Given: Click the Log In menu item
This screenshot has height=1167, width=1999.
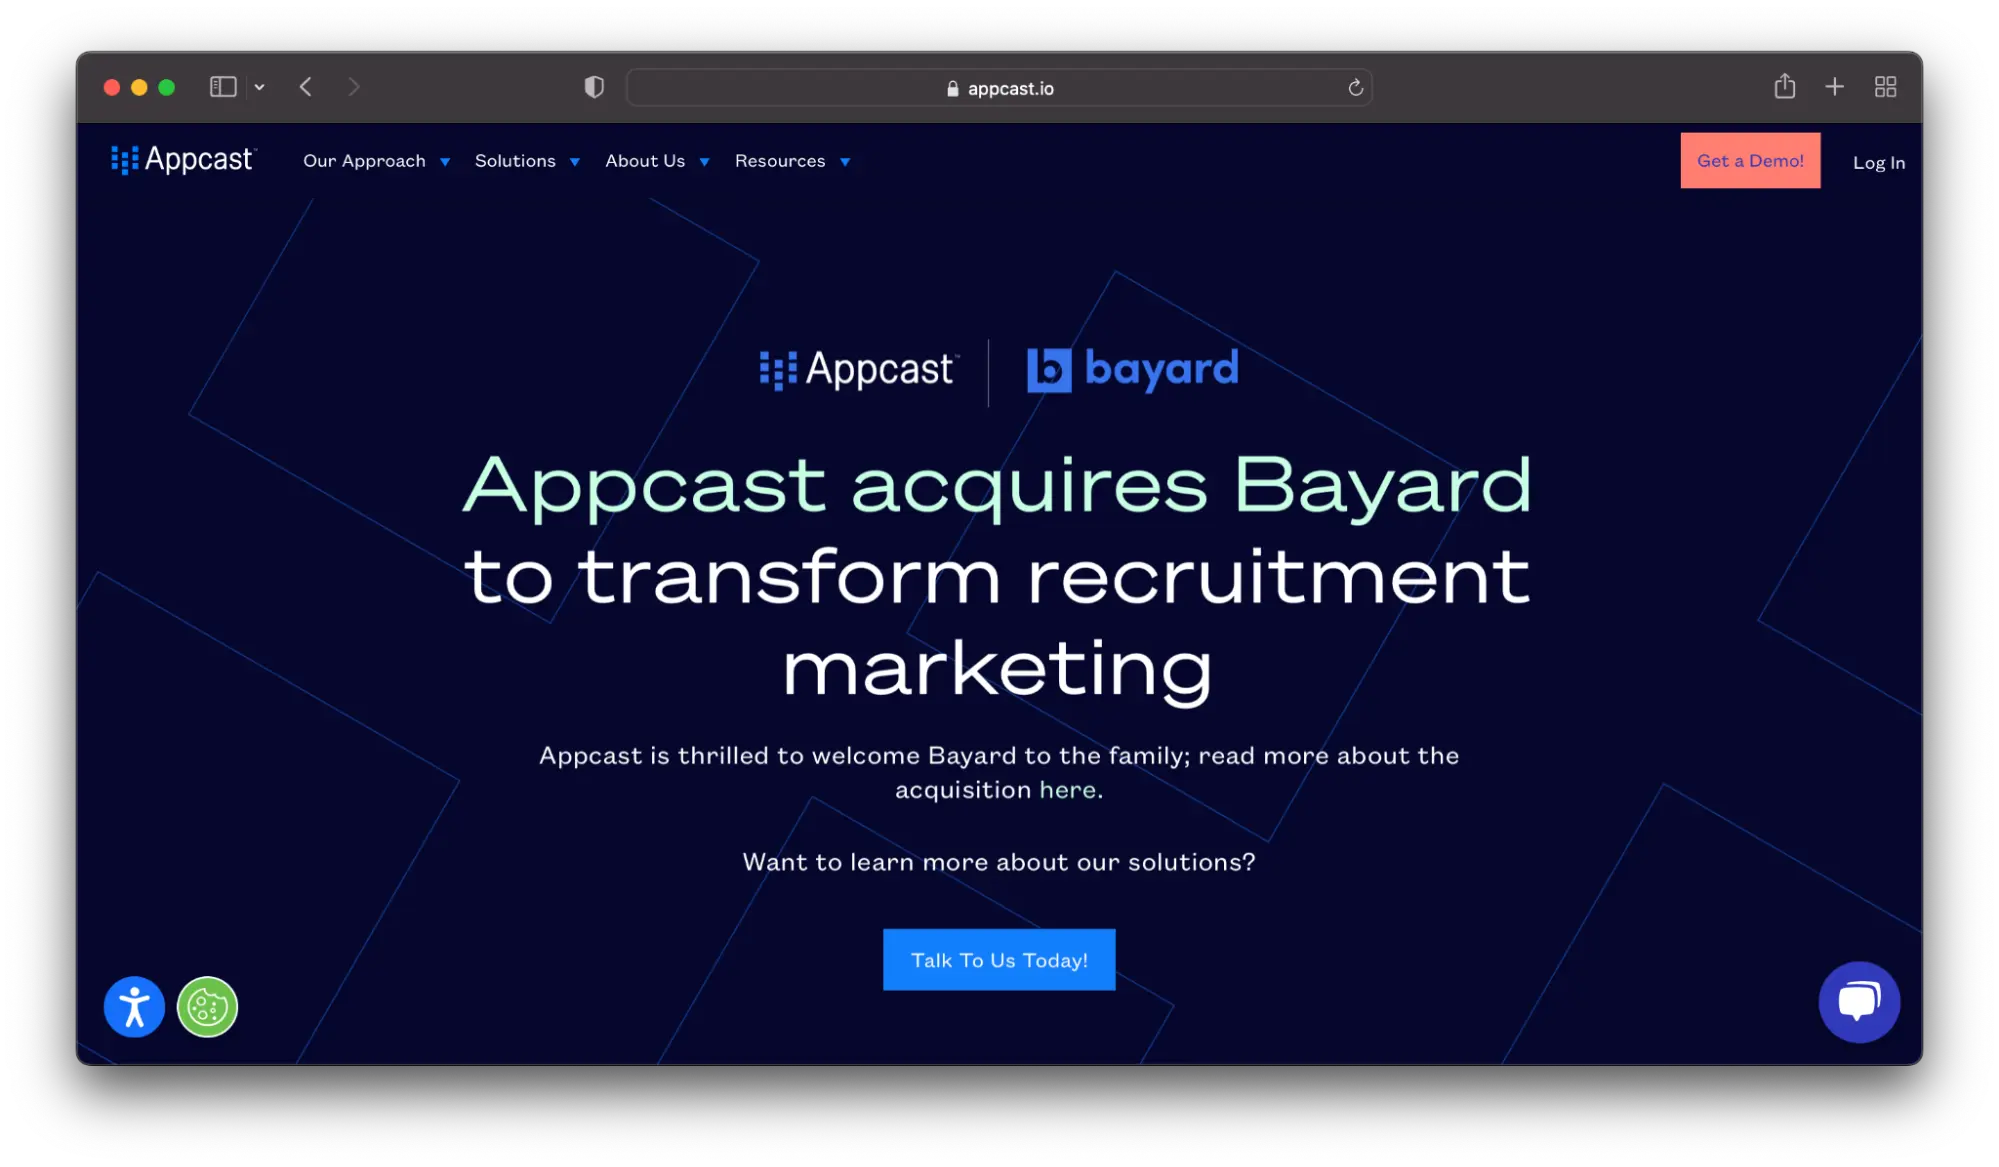Looking at the screenshot, I should click(1878, 162).
